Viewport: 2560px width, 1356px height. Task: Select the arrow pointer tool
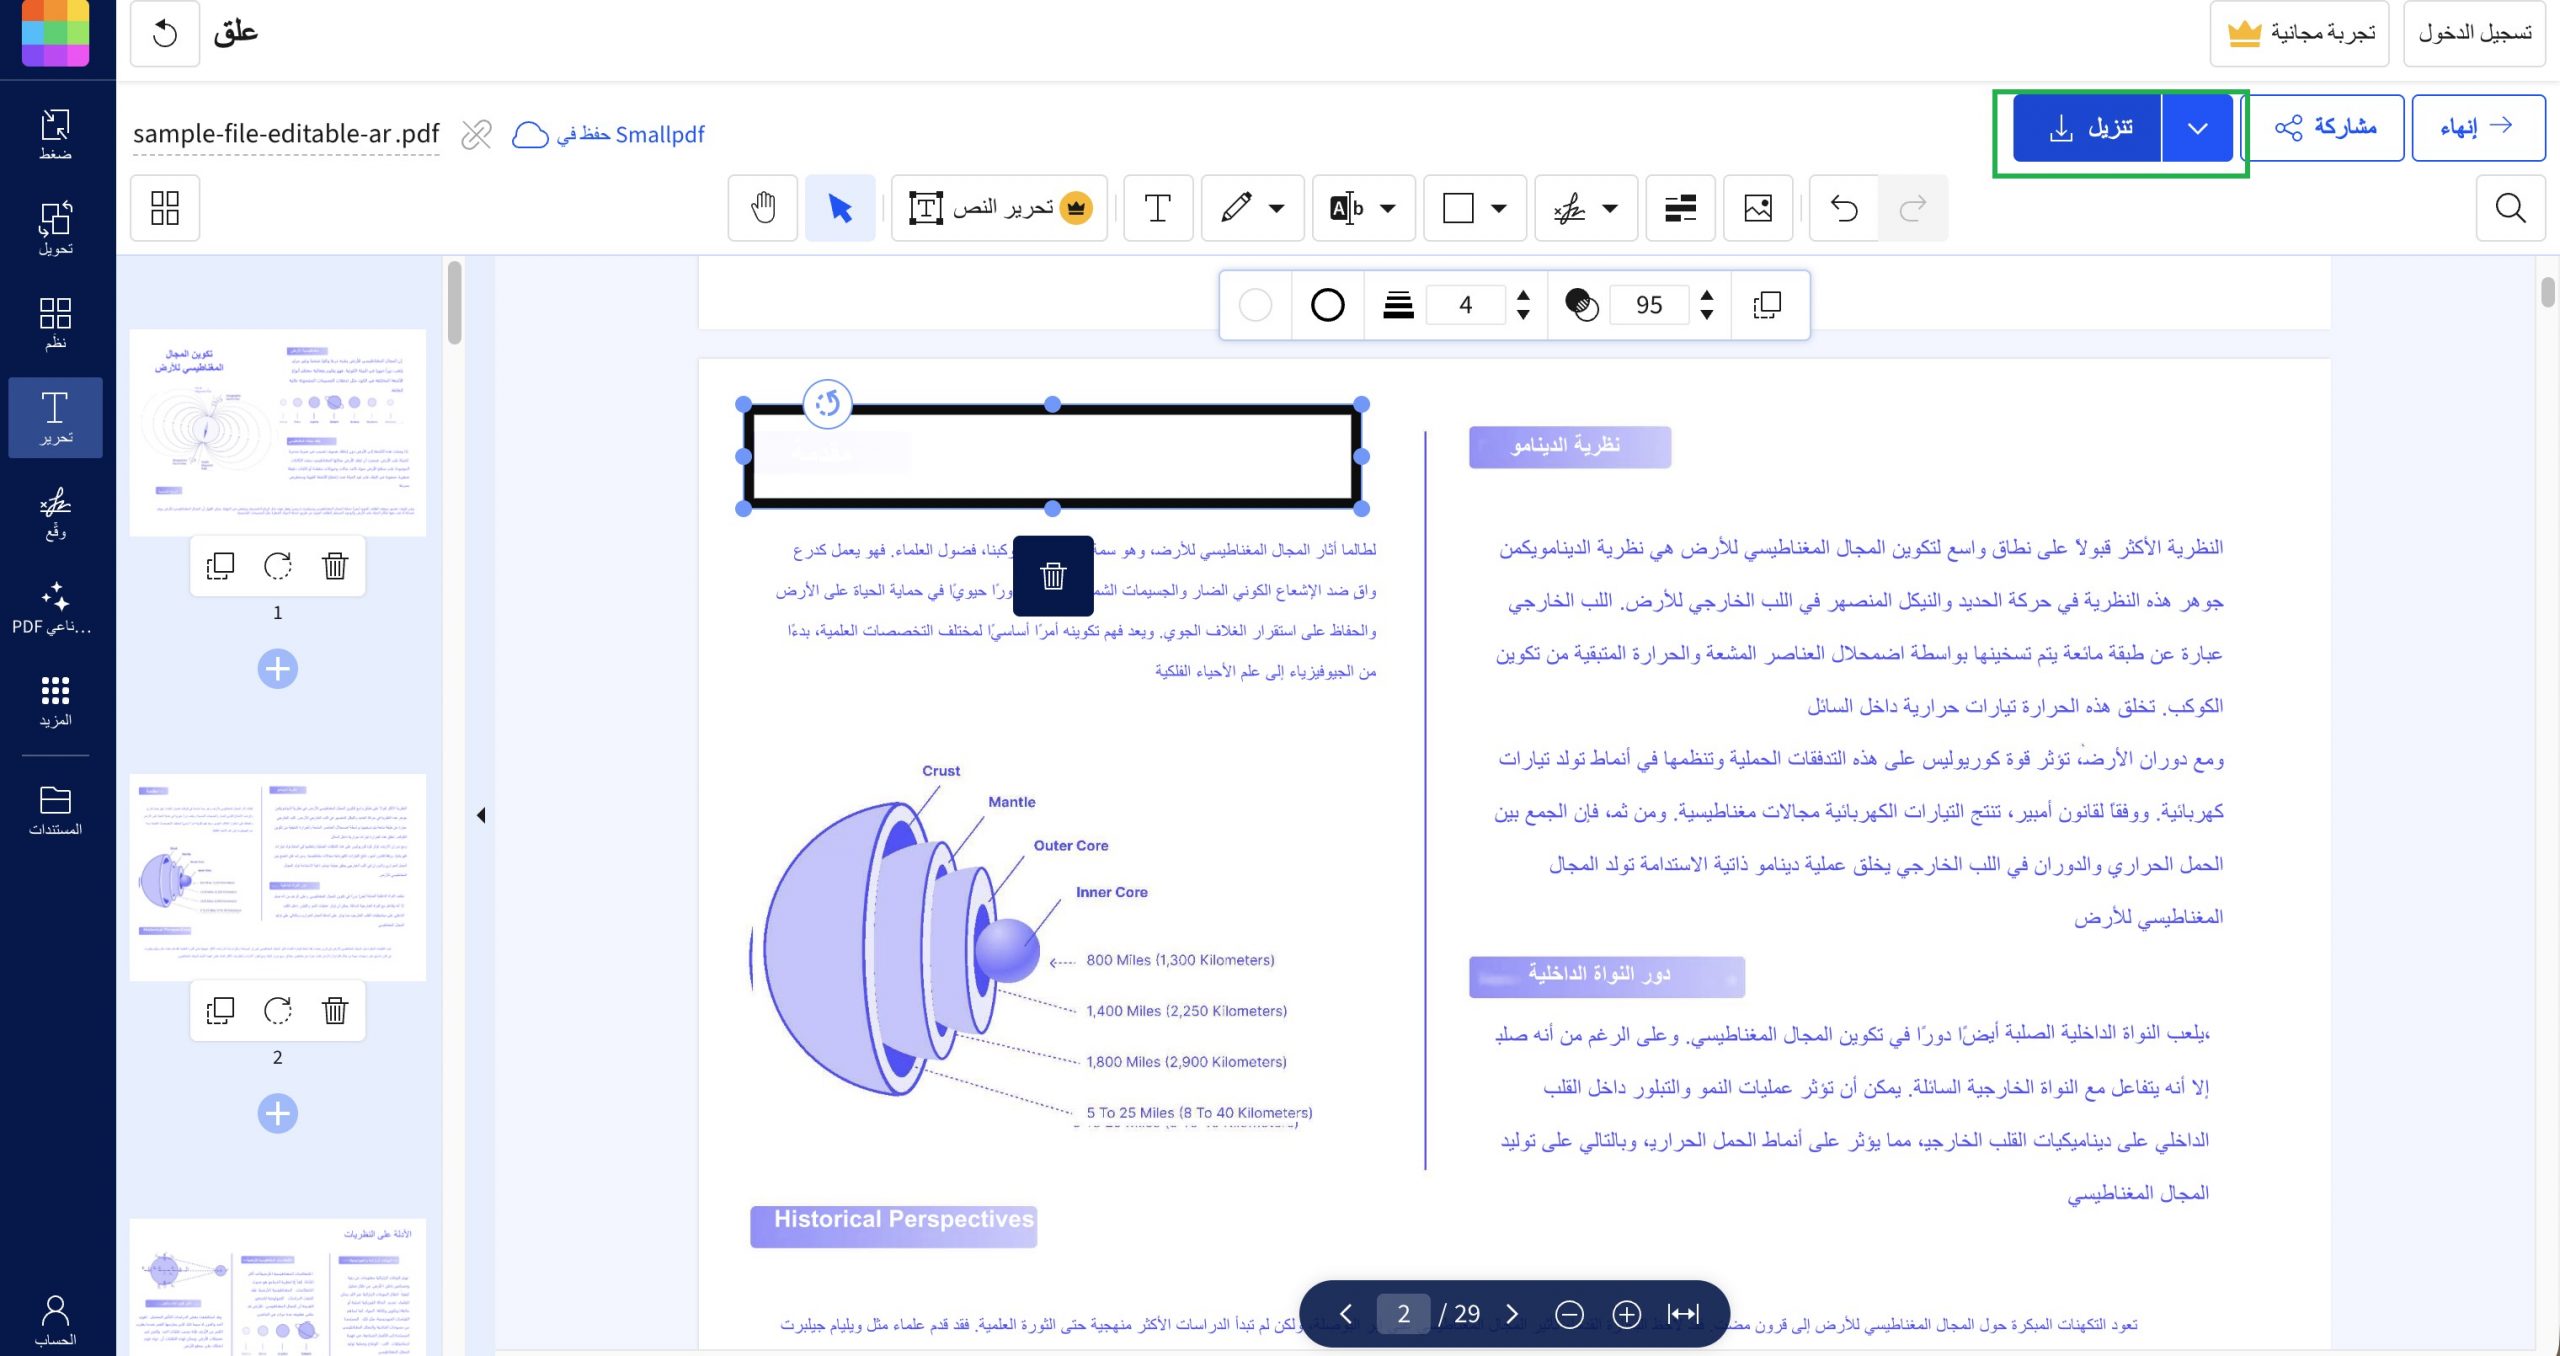[840, 208]
